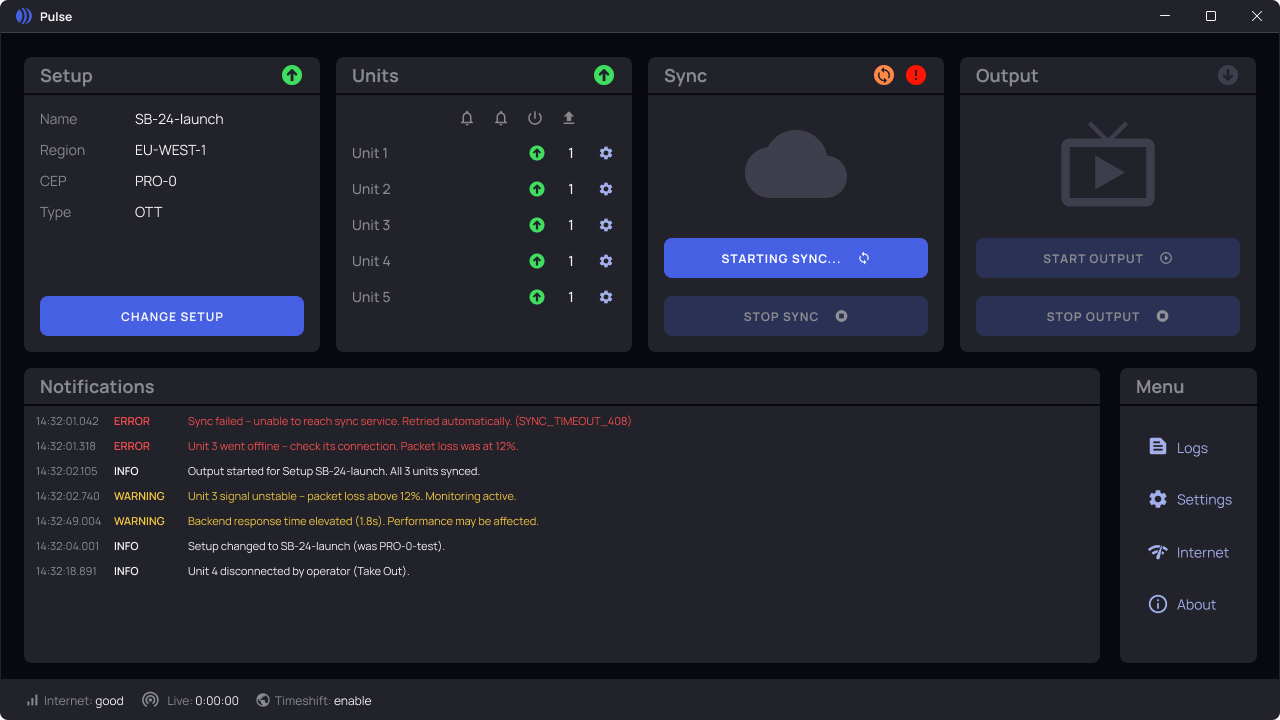The width and height of the screenshot is (1280, 720).
Task: Select the 'Setup changed to SB-24-launch' notification
Action: tap(562, 546)
